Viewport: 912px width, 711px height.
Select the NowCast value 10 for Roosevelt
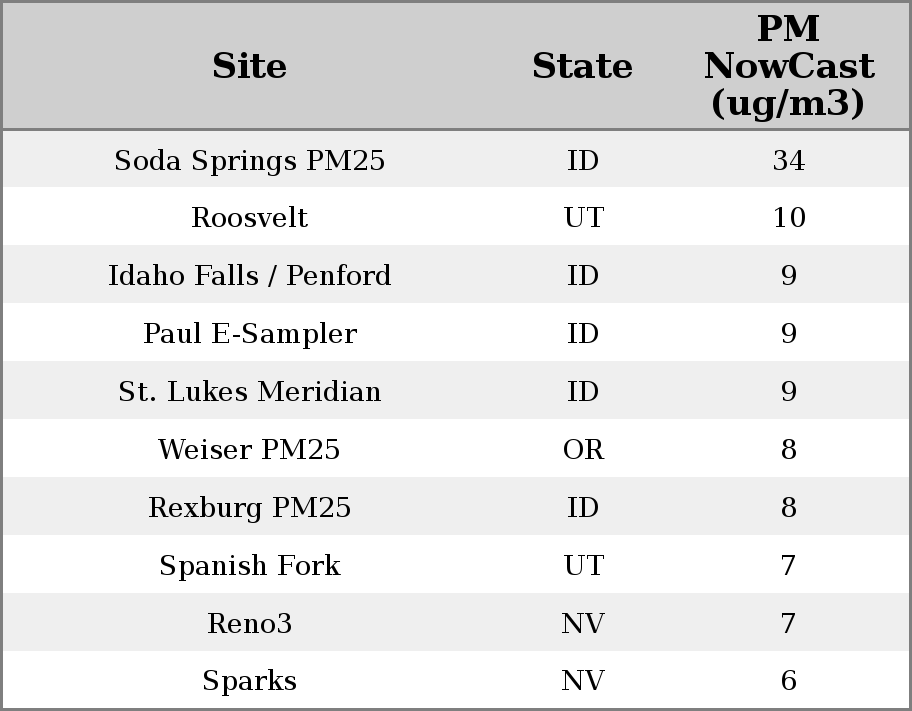click(x=788, y=218)
